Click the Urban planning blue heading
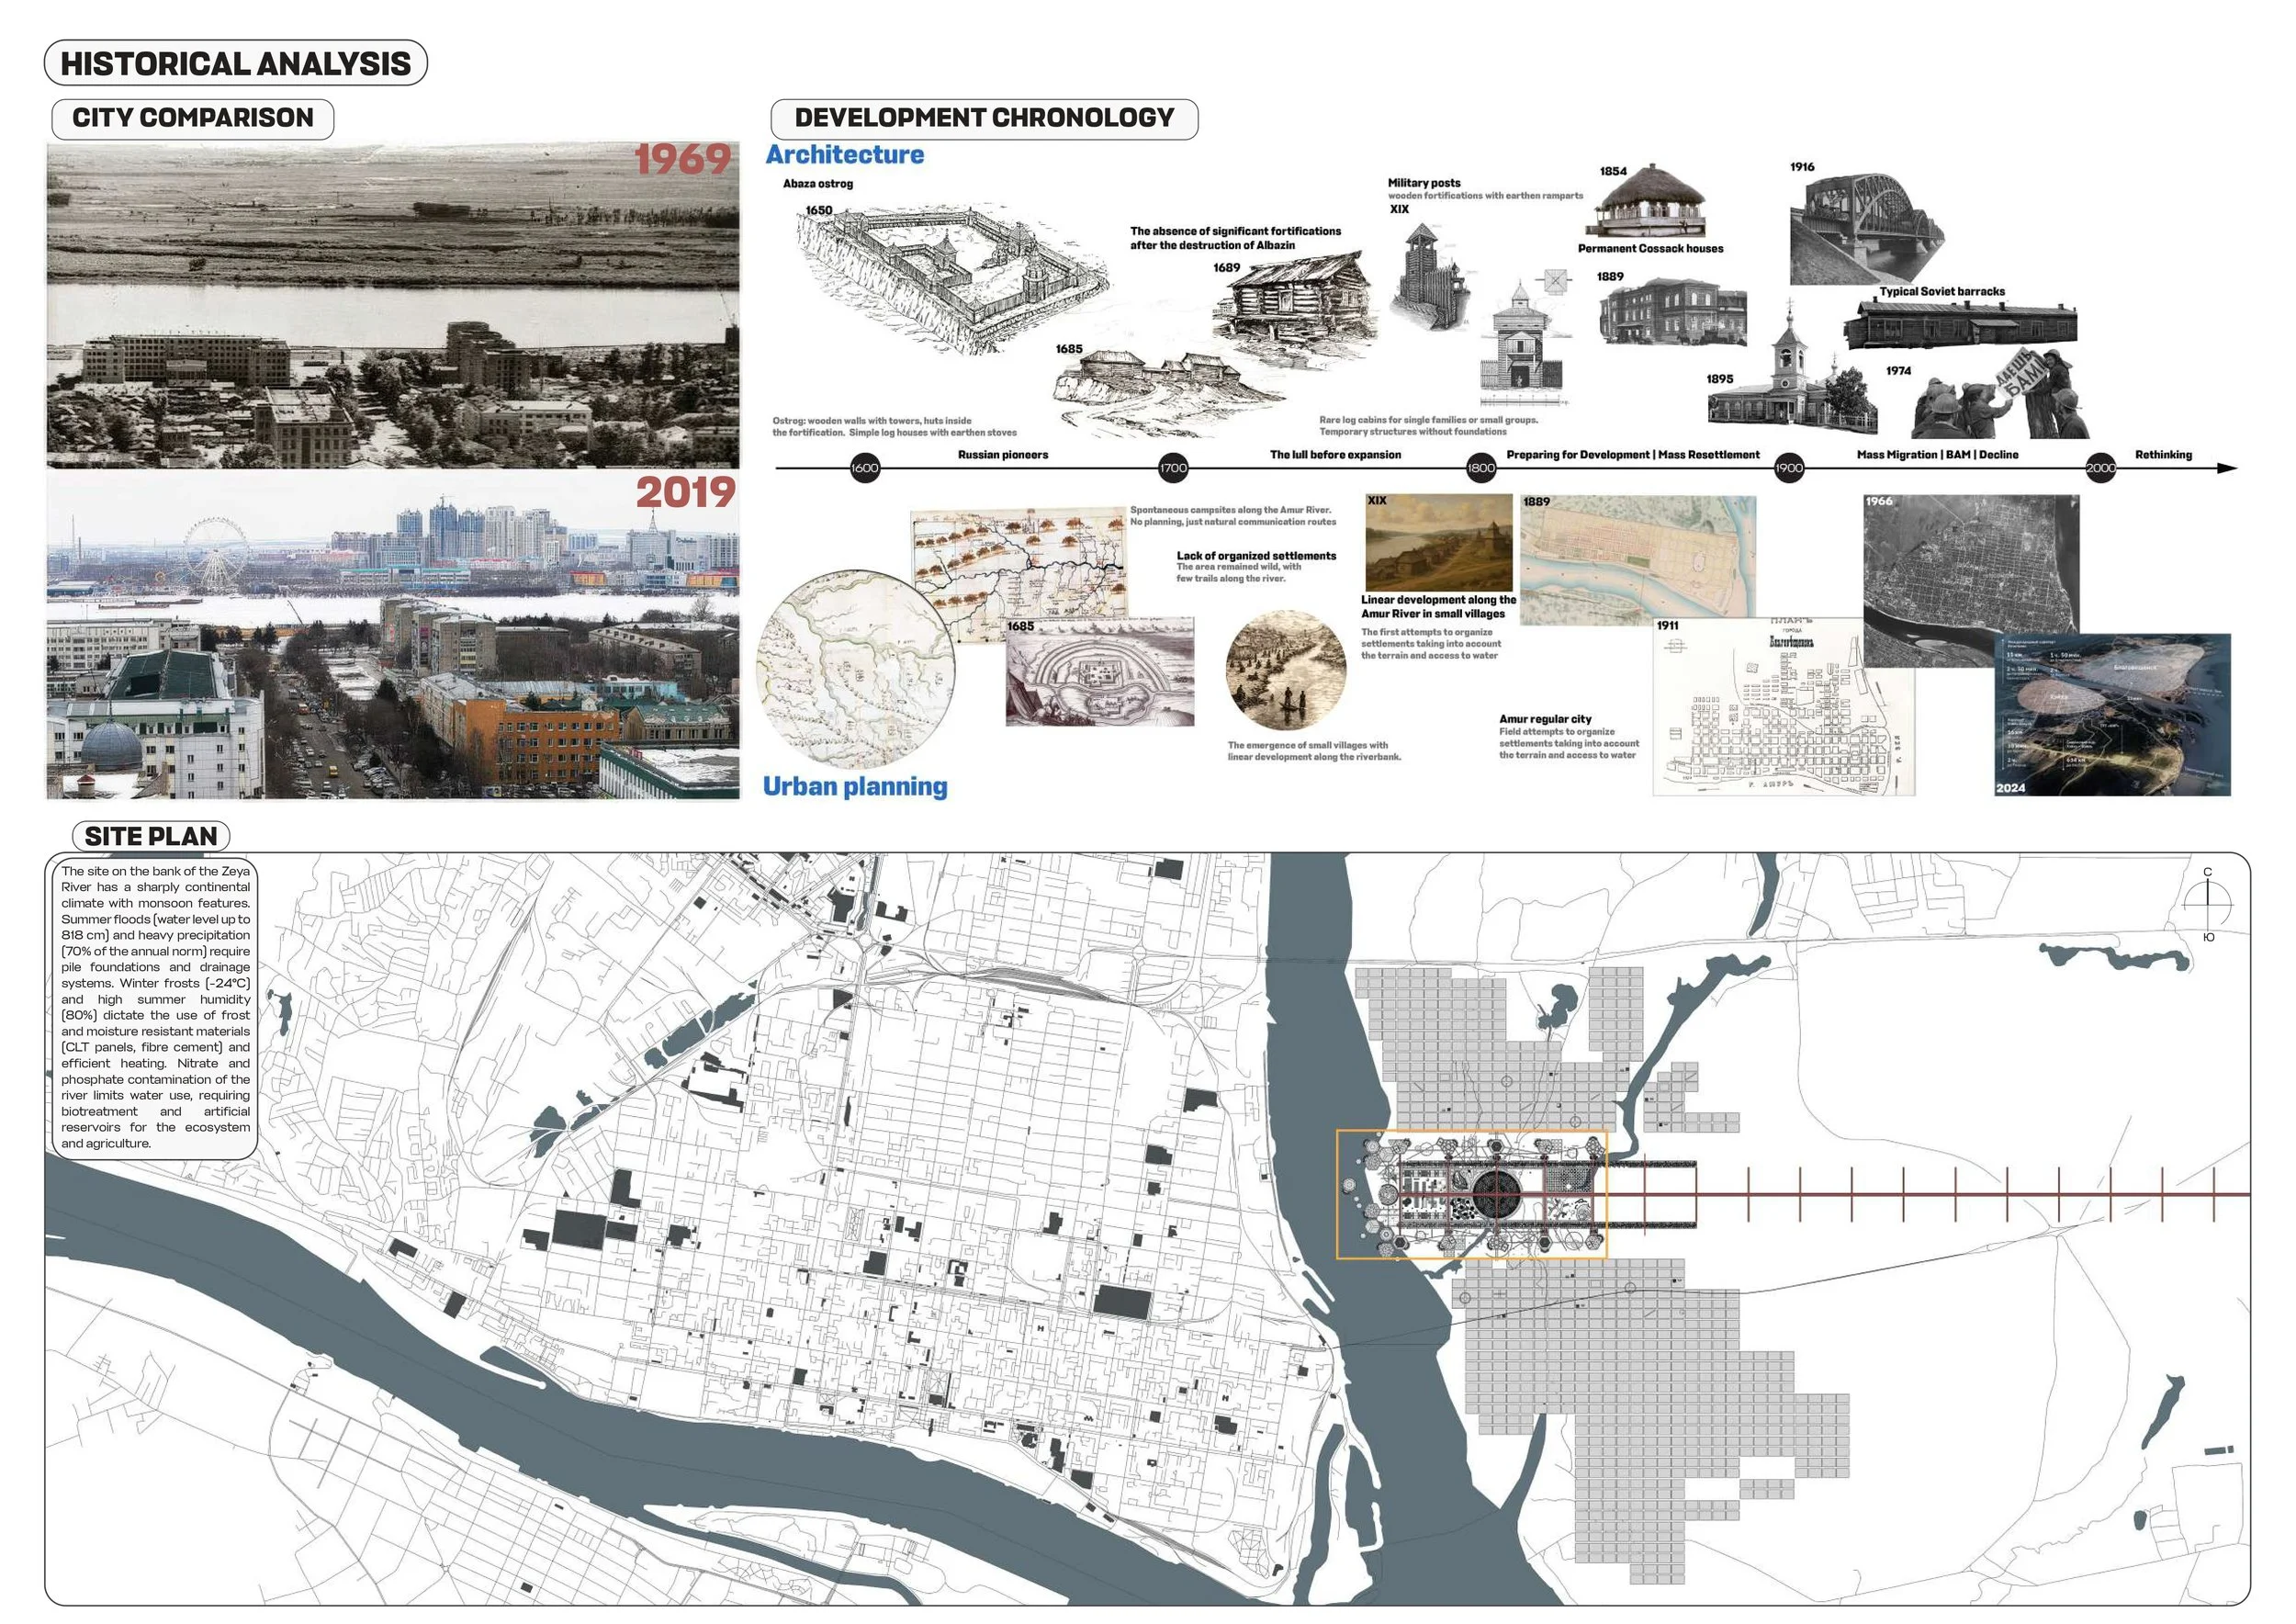The height and width of the screenshot is (1624, 2296). 855,787
